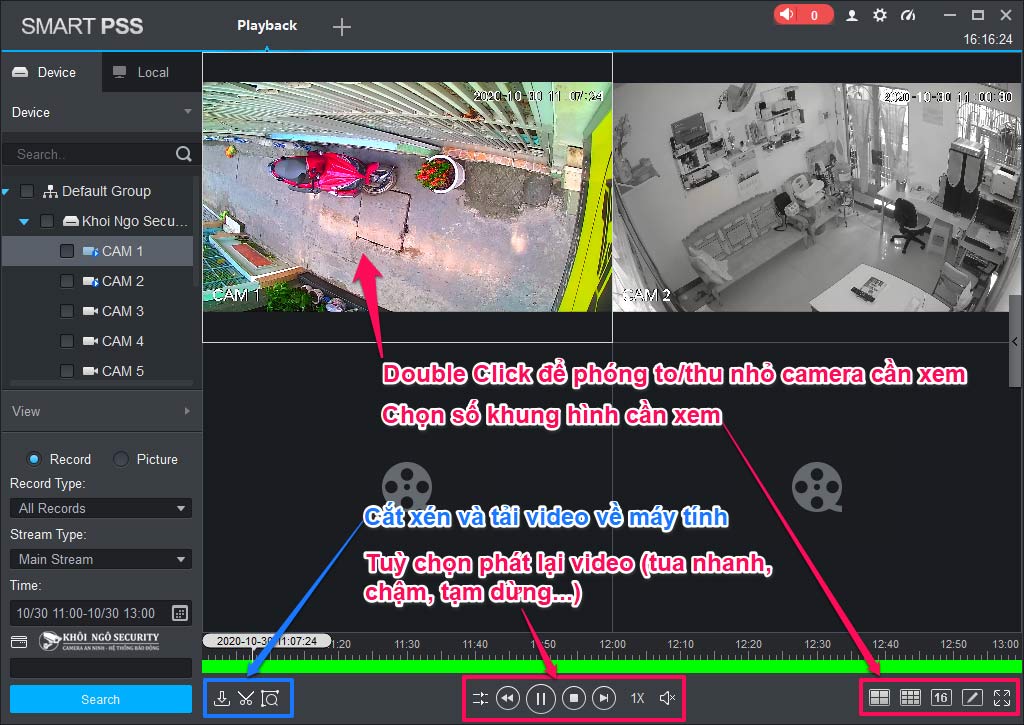The height and width of the screenshot is (725, 1024).
Task: Expand the View section
Action: [187, 411]
